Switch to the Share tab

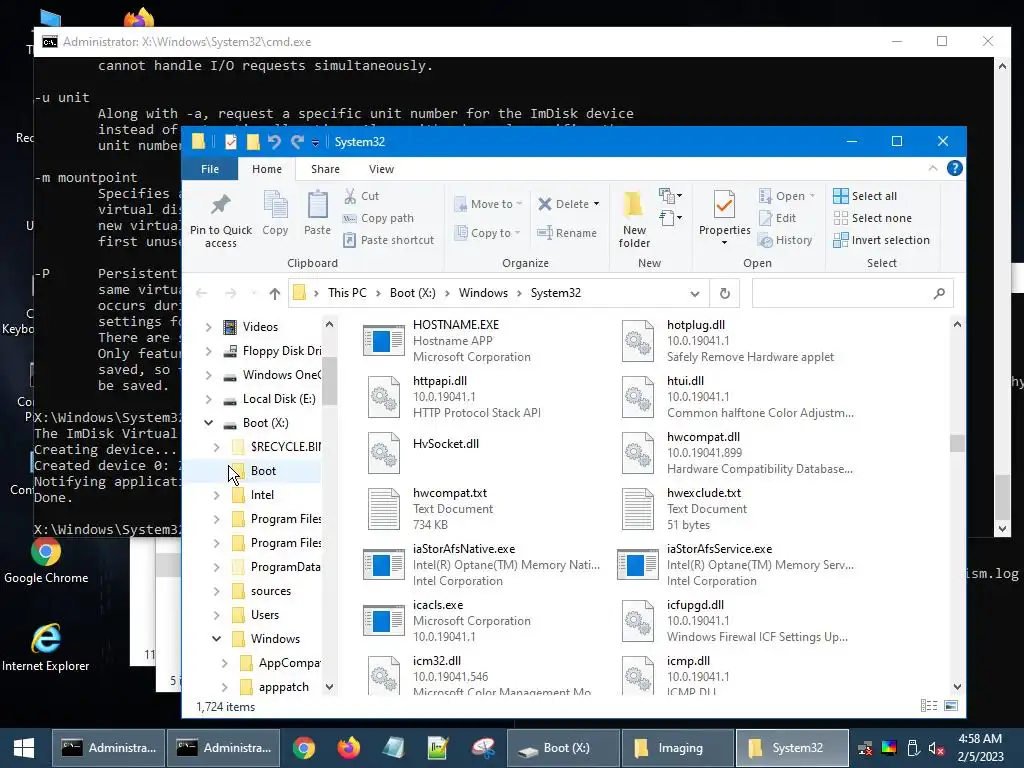point(325,169)
